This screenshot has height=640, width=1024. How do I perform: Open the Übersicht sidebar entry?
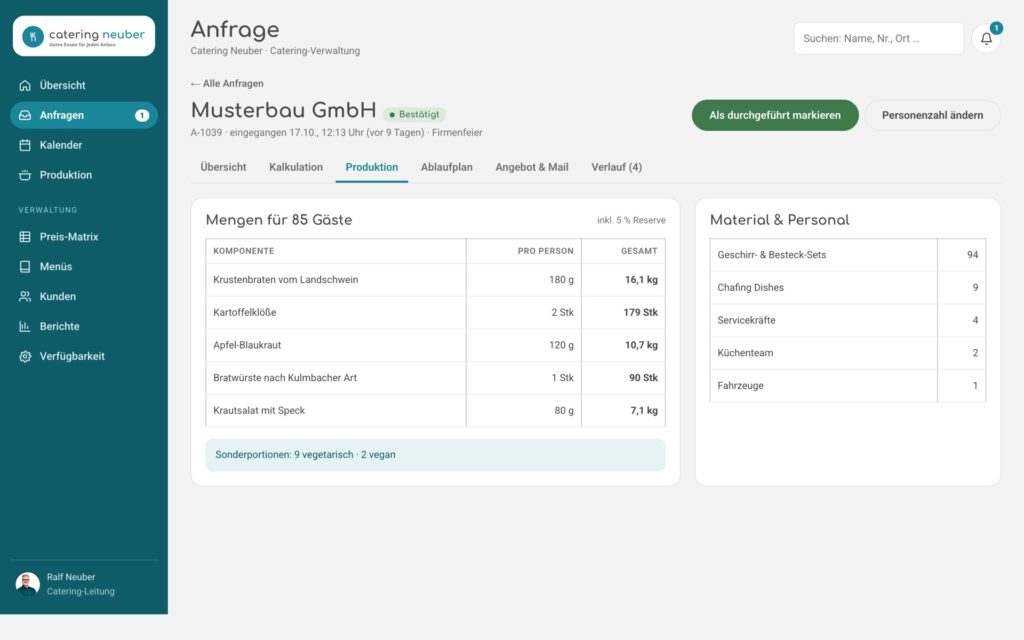coord(84,86)
